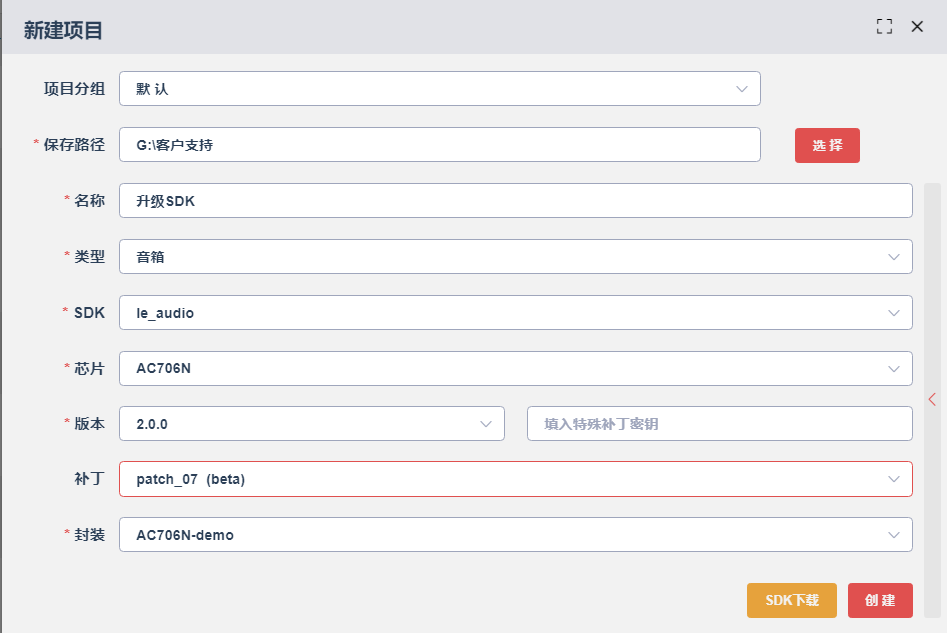The height and width of the screenshot is (633, 947).
Task: Click the SDK下载 button
Action: [x=792, y=600]
